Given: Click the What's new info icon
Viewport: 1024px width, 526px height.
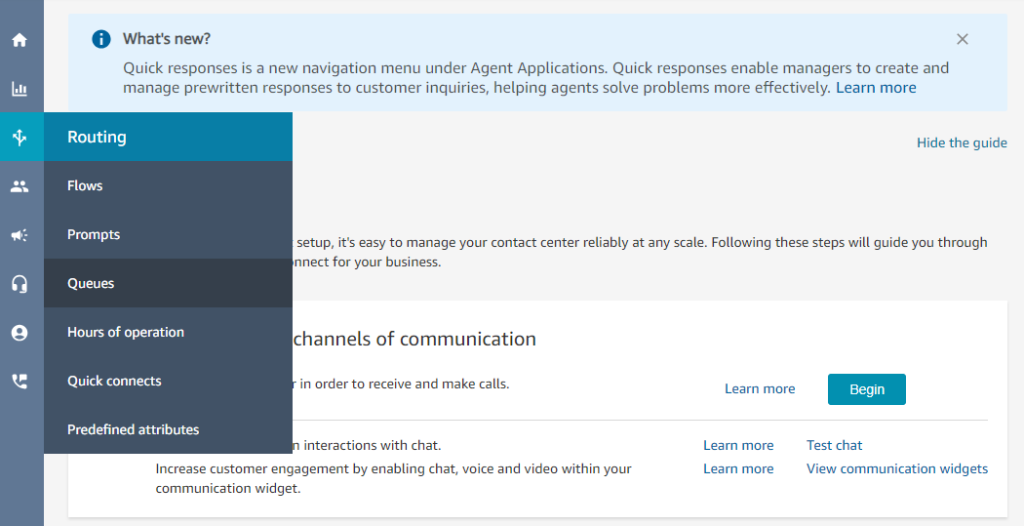Looking at the screenshot, I should click(x=101, y=39).
